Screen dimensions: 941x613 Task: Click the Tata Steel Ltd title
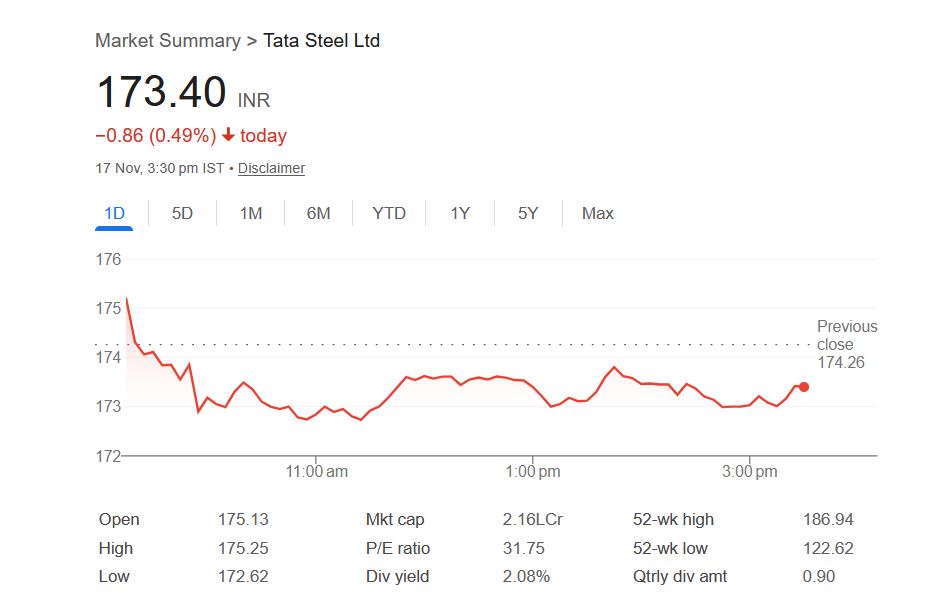321,41
